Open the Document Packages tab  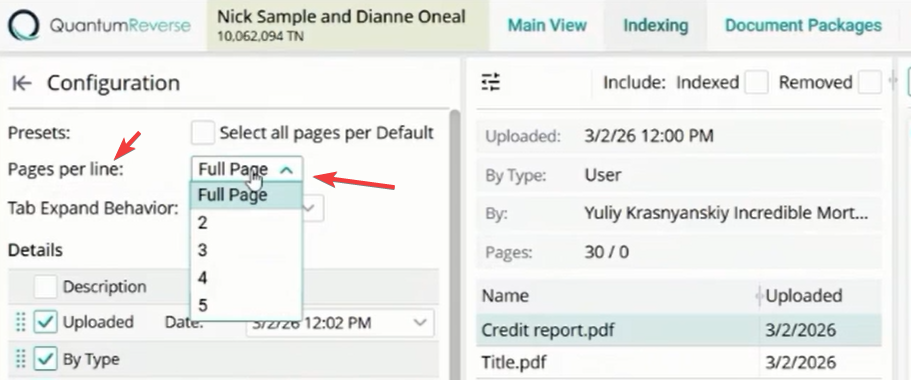coord(804,26)
